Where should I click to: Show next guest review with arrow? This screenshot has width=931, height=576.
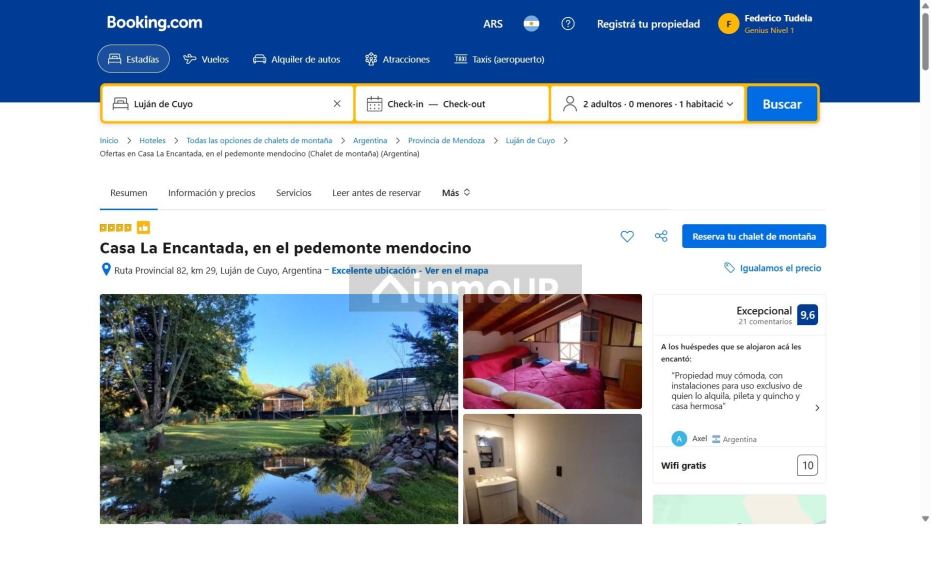click(817, 408)
